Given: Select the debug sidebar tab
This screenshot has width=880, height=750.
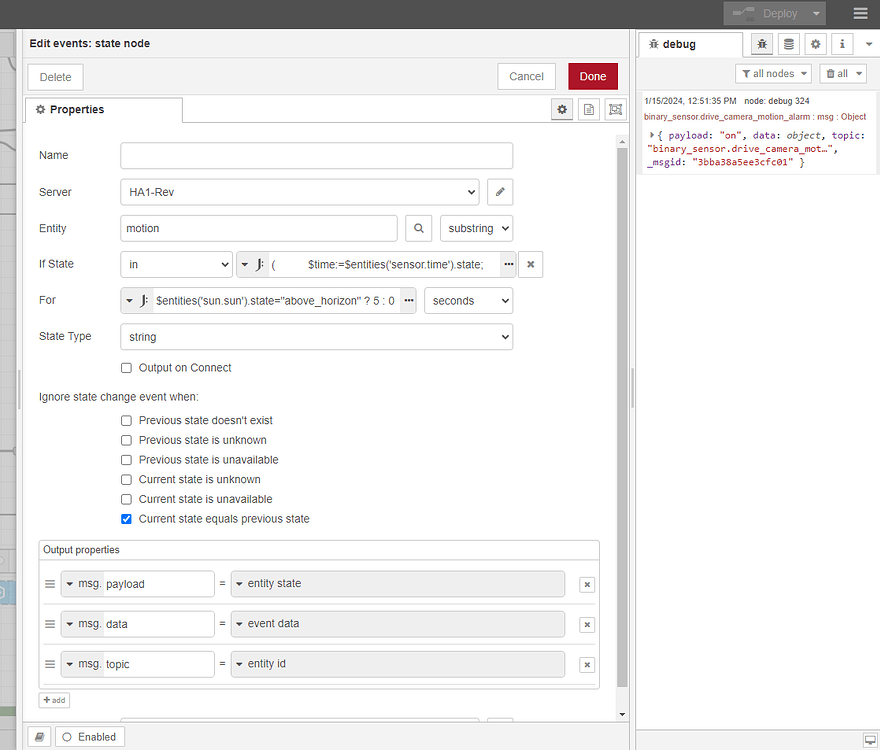Looking at the screenshot, I should click(x=691, y=44).
